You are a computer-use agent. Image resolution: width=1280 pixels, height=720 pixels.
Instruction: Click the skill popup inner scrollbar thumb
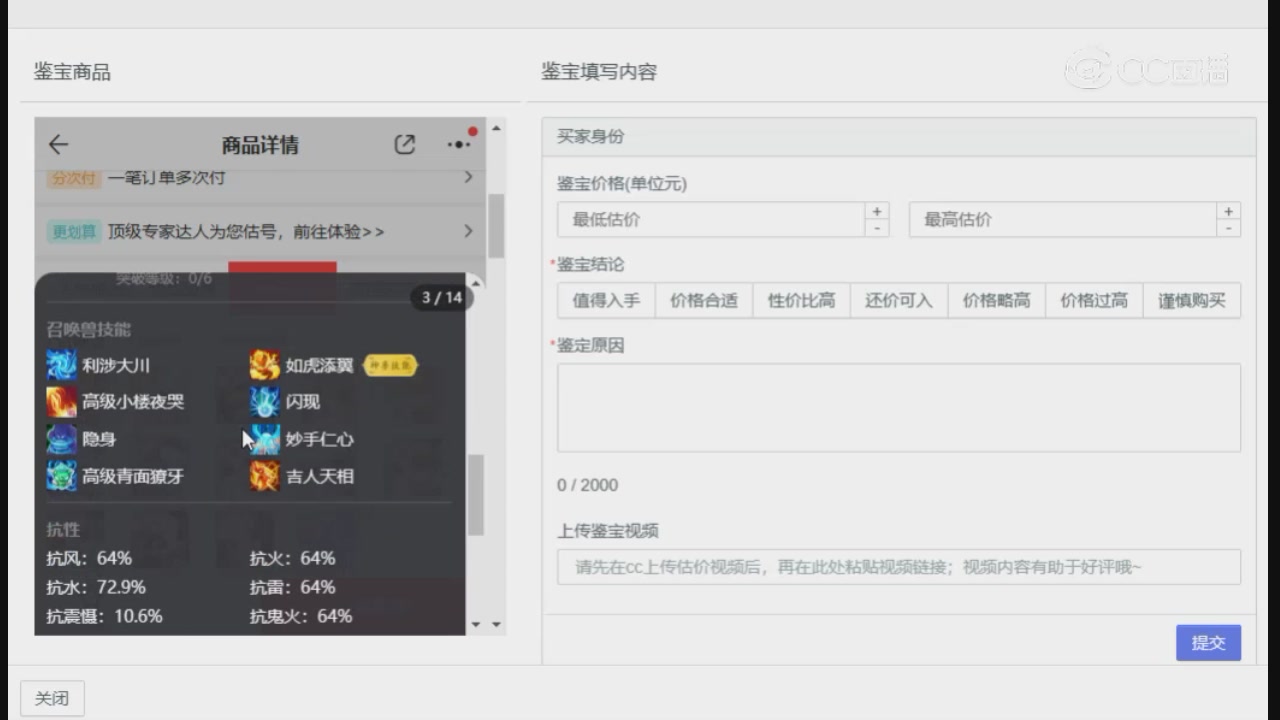[x=476, y=495]
